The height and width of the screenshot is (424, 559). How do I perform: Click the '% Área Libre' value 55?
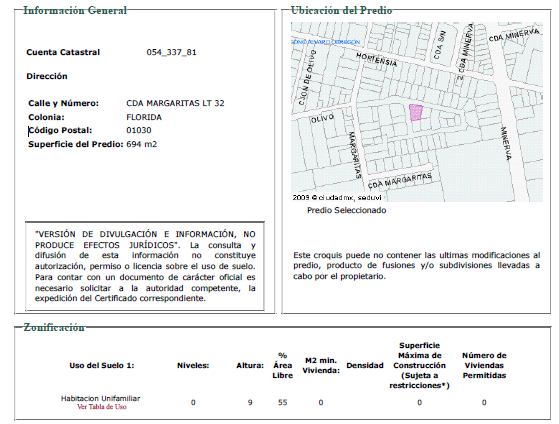[x=283, y=403]
